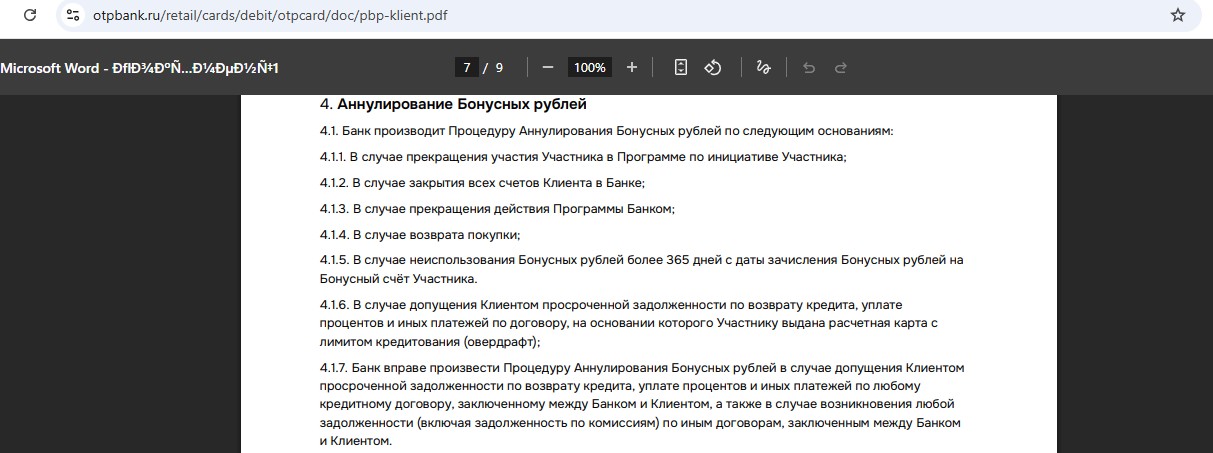This screenshot has height=453, width=1213.
Task: Click the start of clause 4.1.7 paragraph
Action: click(340, 368)
